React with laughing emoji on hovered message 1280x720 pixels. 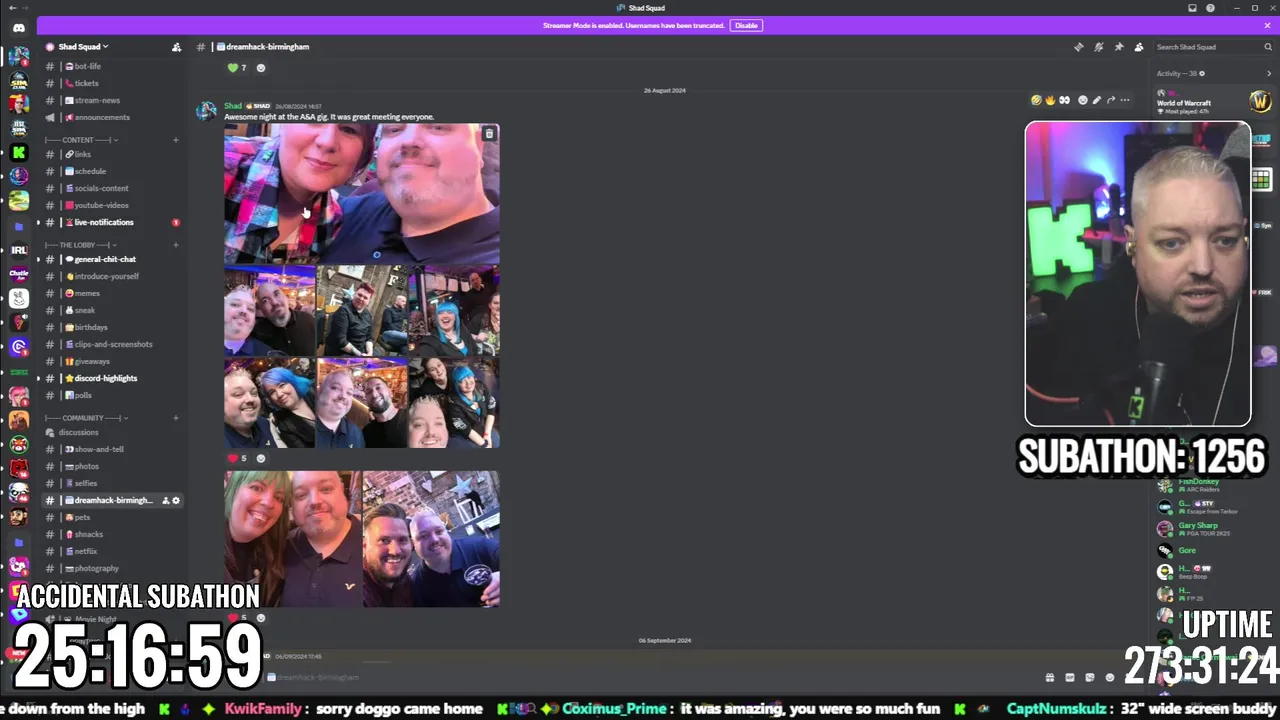tap(1036, 100)
